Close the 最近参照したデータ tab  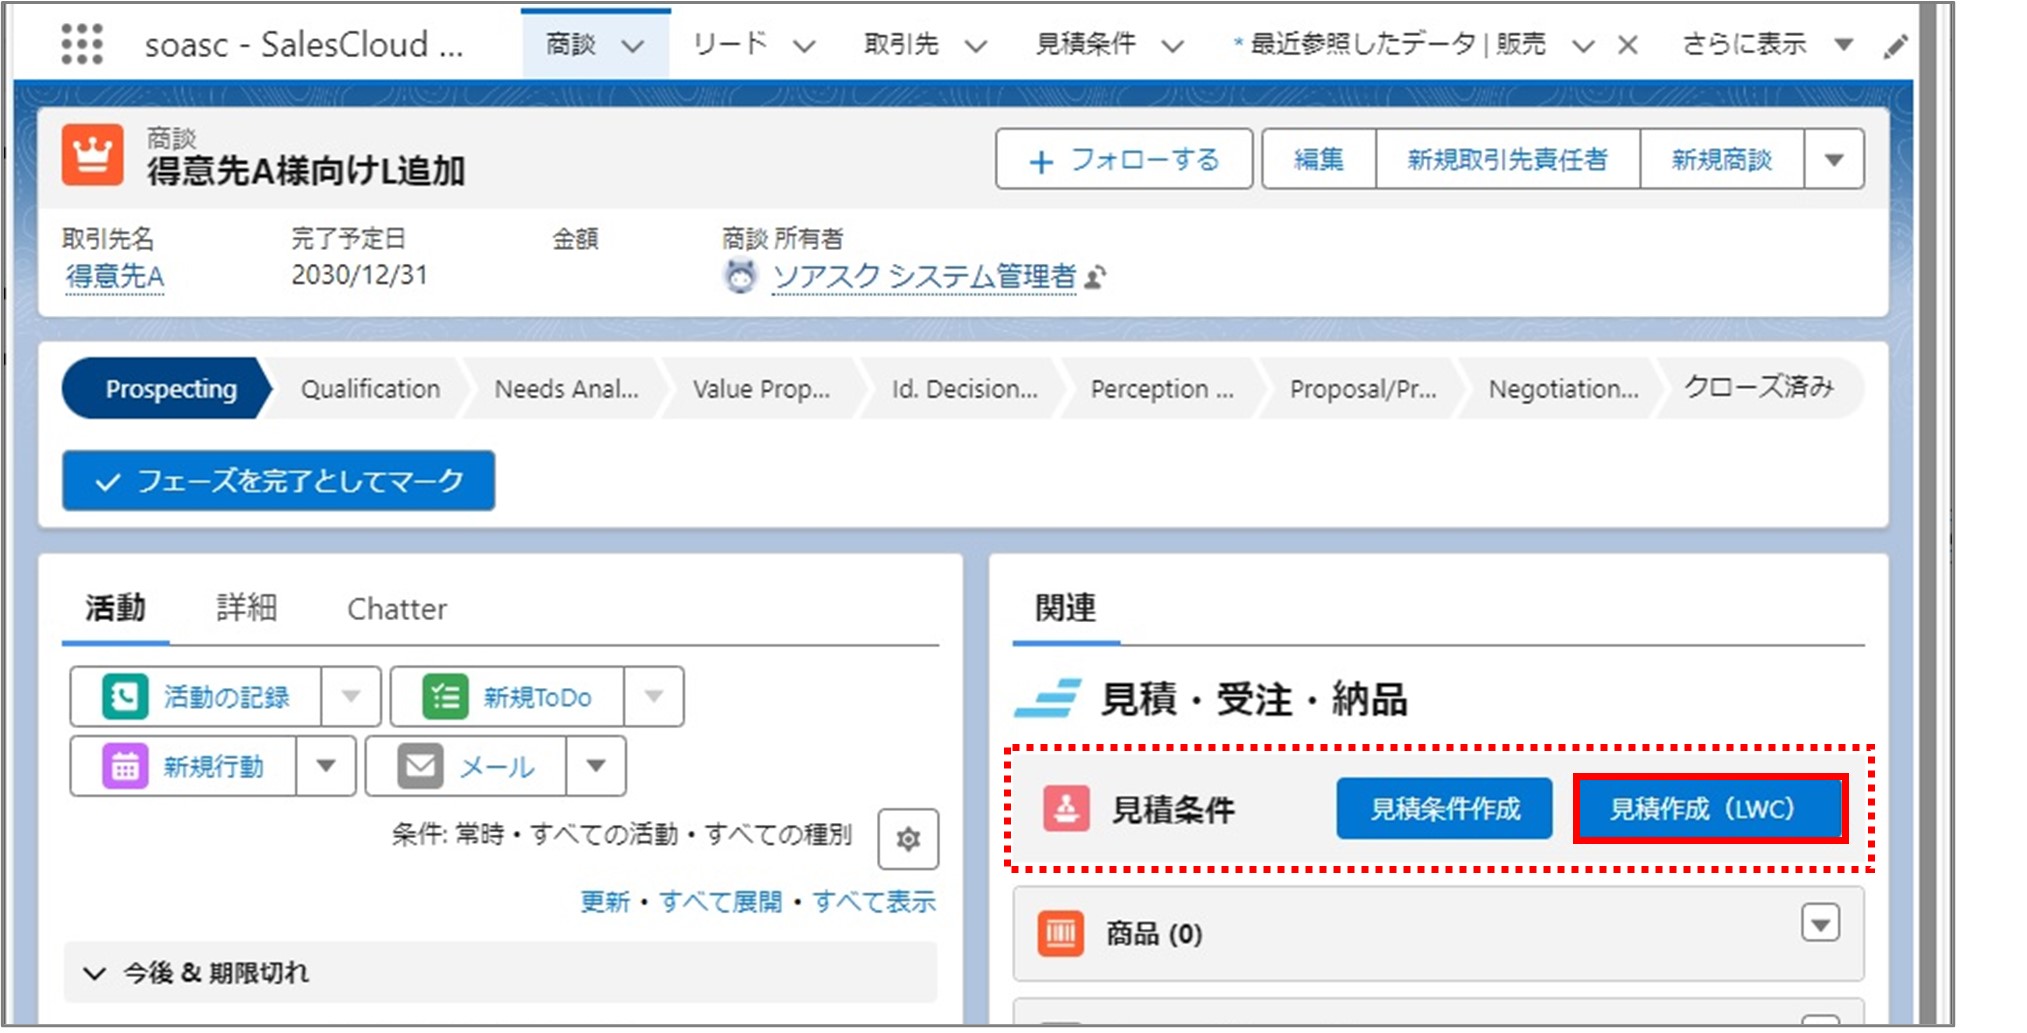tap(1628, 45)
